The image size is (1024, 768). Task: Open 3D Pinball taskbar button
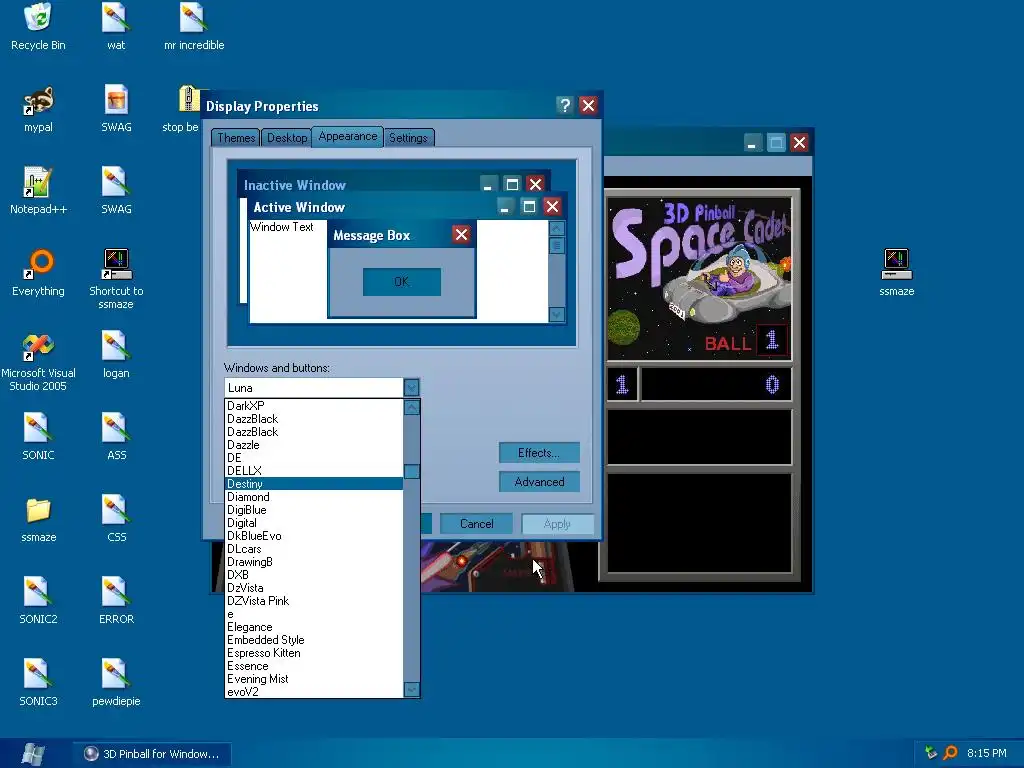tap(152, 754)
